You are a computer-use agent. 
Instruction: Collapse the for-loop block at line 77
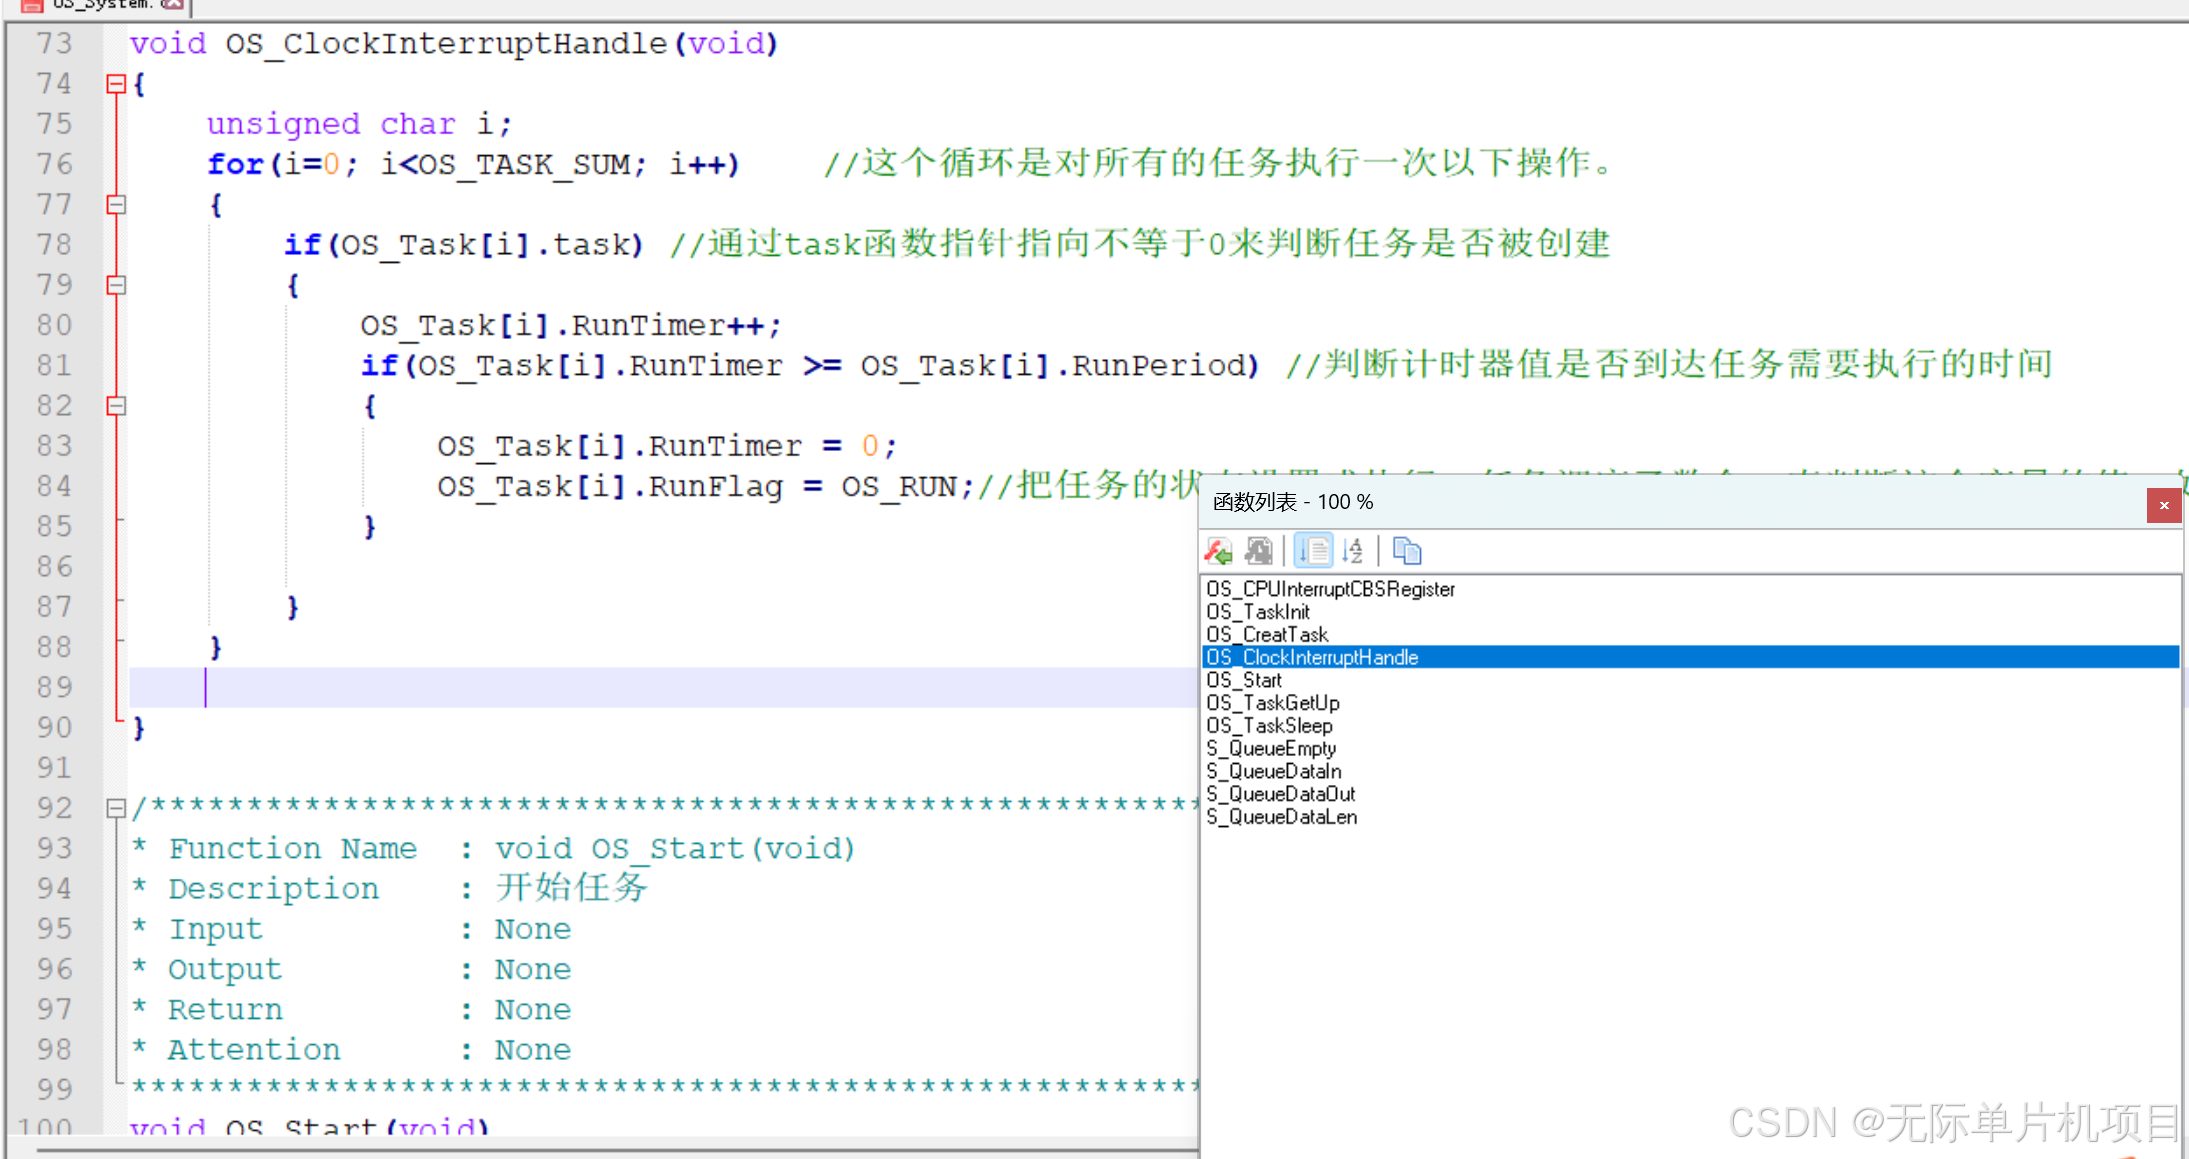[116, 205]
